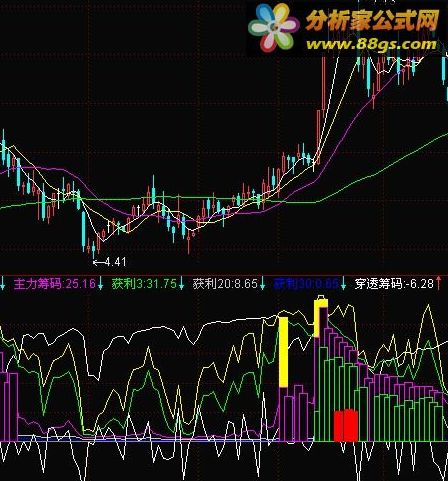Select the 穿透筹码:-6.28 indicator label

(394, 284)
